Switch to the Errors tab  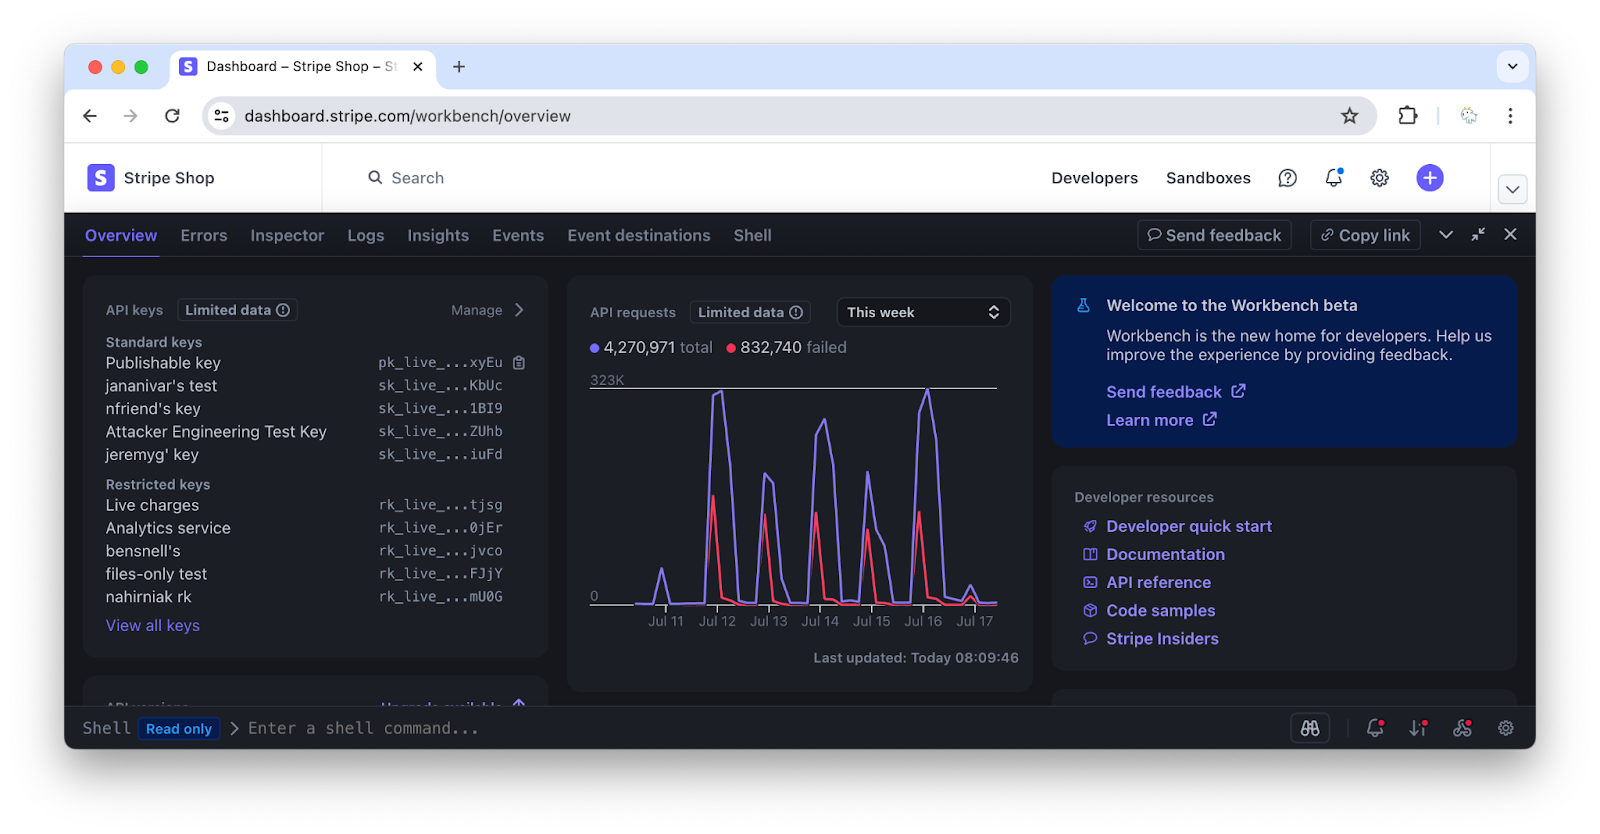pyautogui.click(x=204, y=236)
